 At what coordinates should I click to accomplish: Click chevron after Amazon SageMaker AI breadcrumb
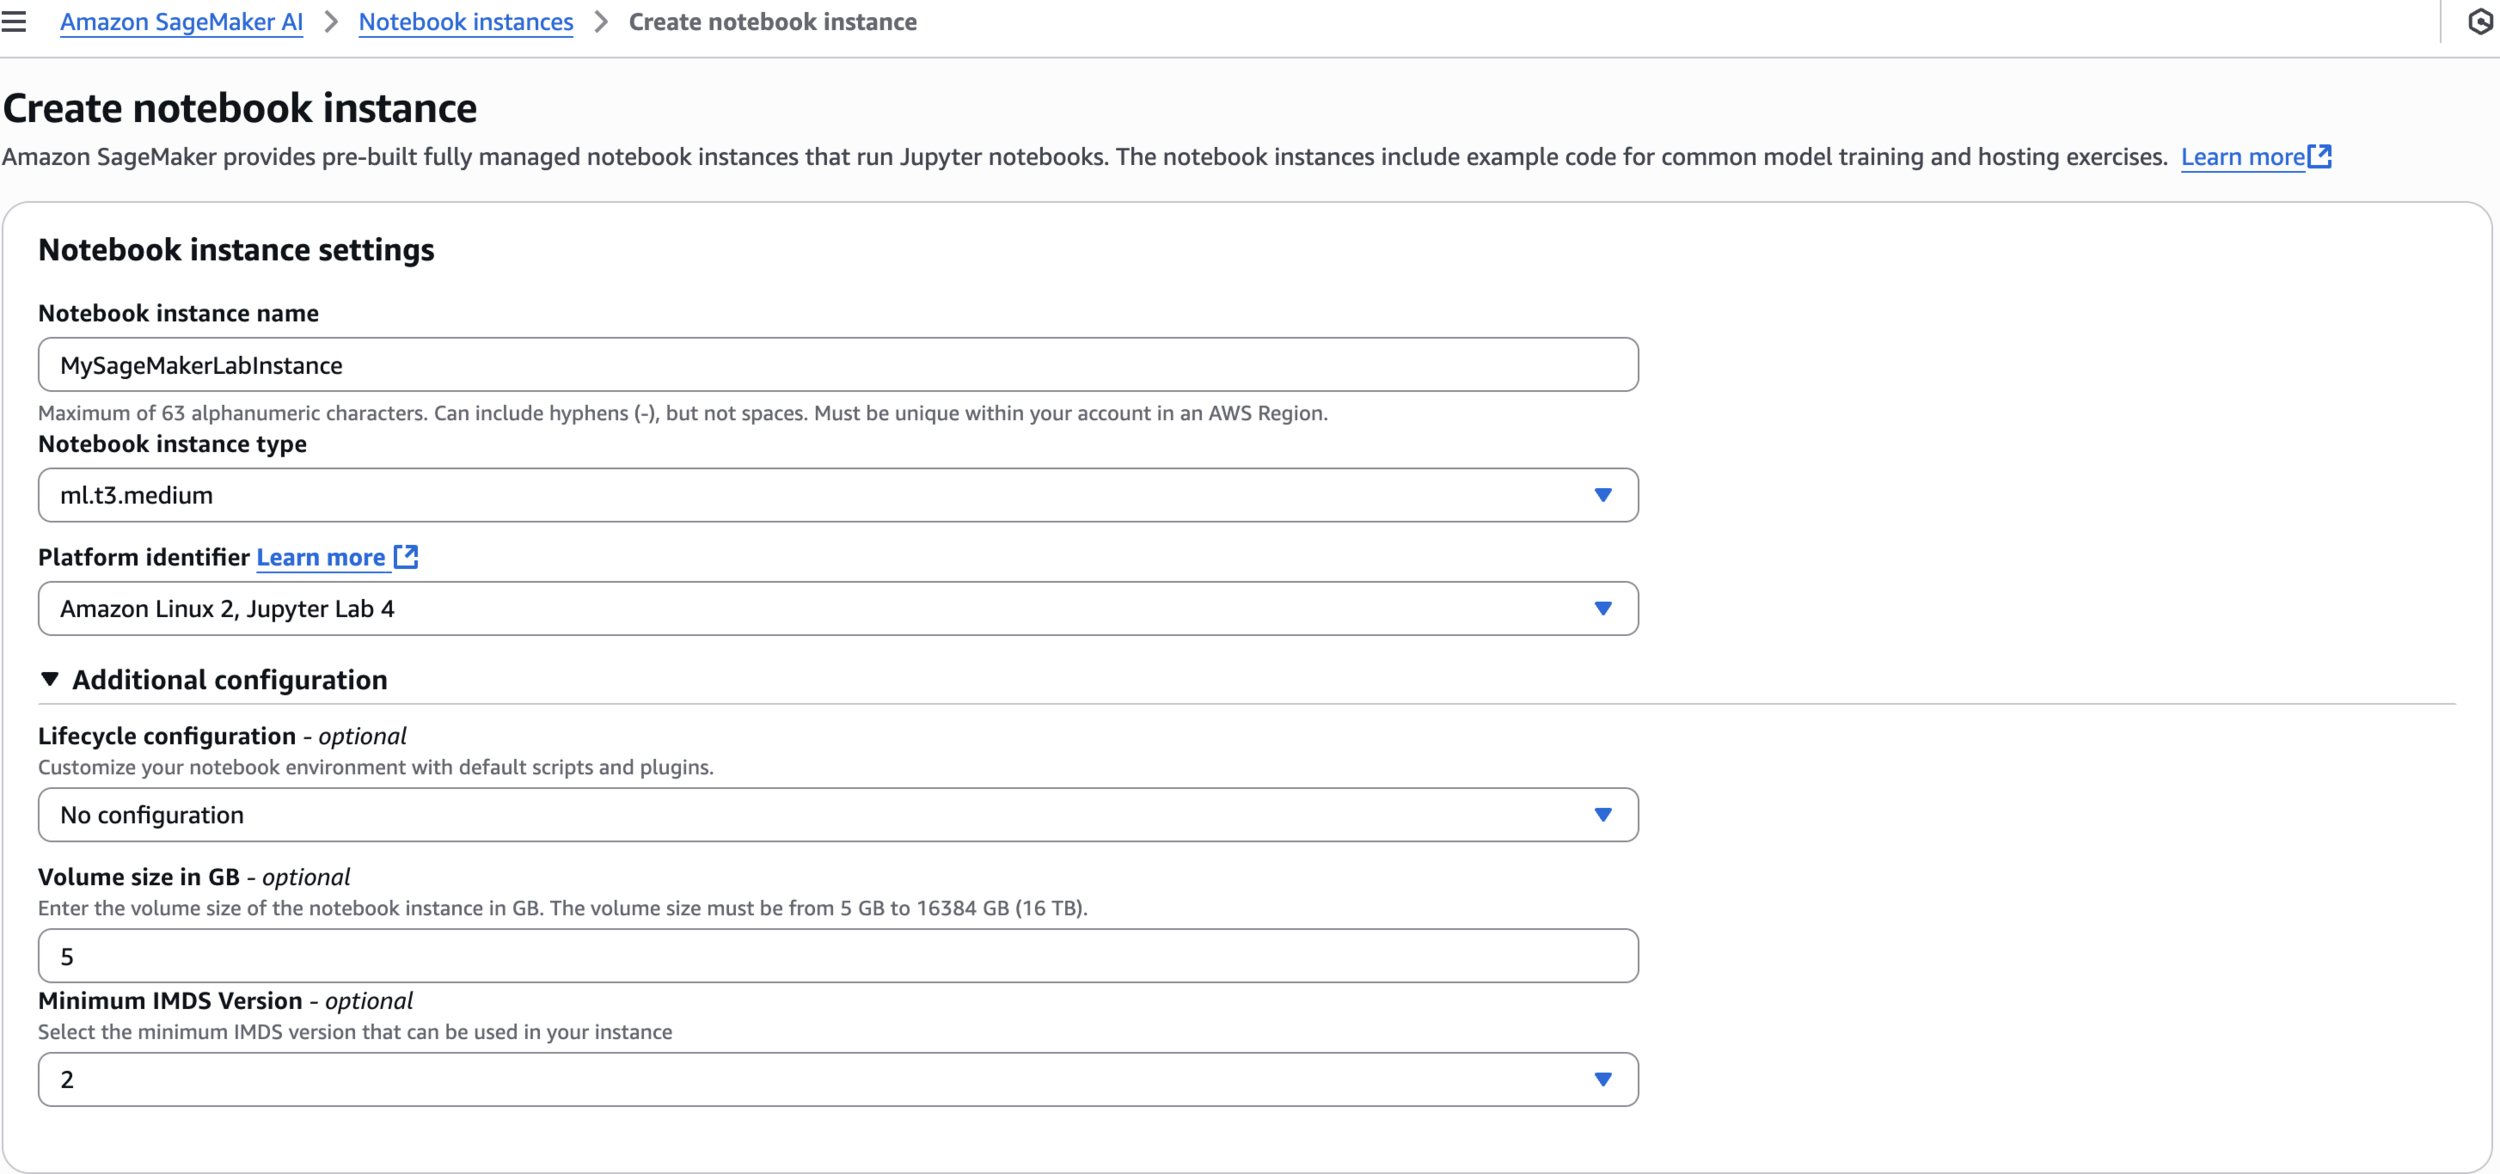[331, 21]
